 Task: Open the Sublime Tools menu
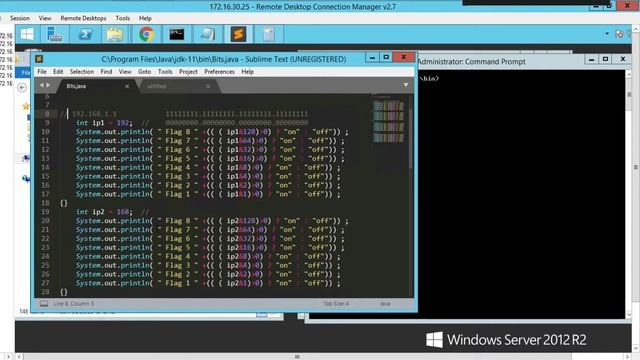165,71
